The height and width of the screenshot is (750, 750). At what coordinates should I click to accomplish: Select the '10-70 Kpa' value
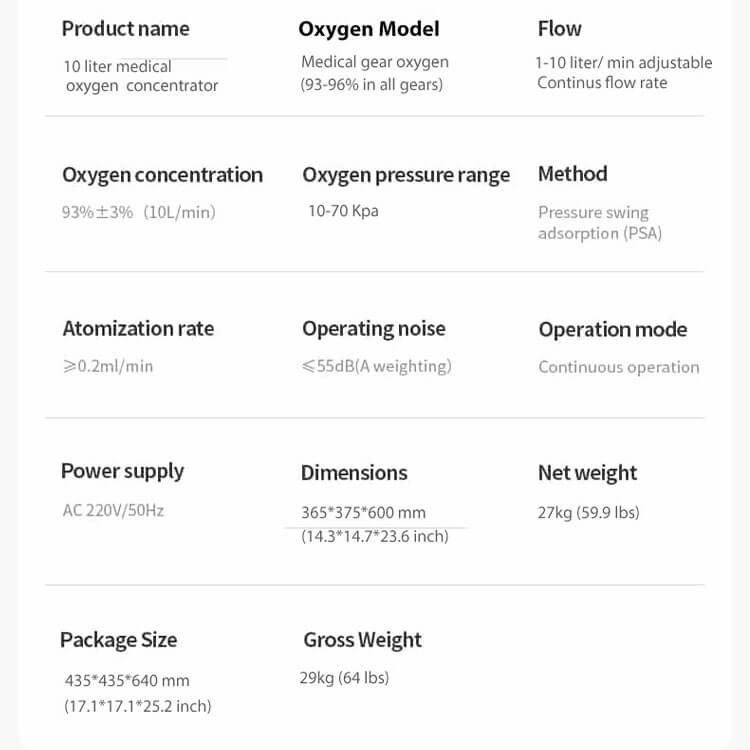tap(343, 211)
